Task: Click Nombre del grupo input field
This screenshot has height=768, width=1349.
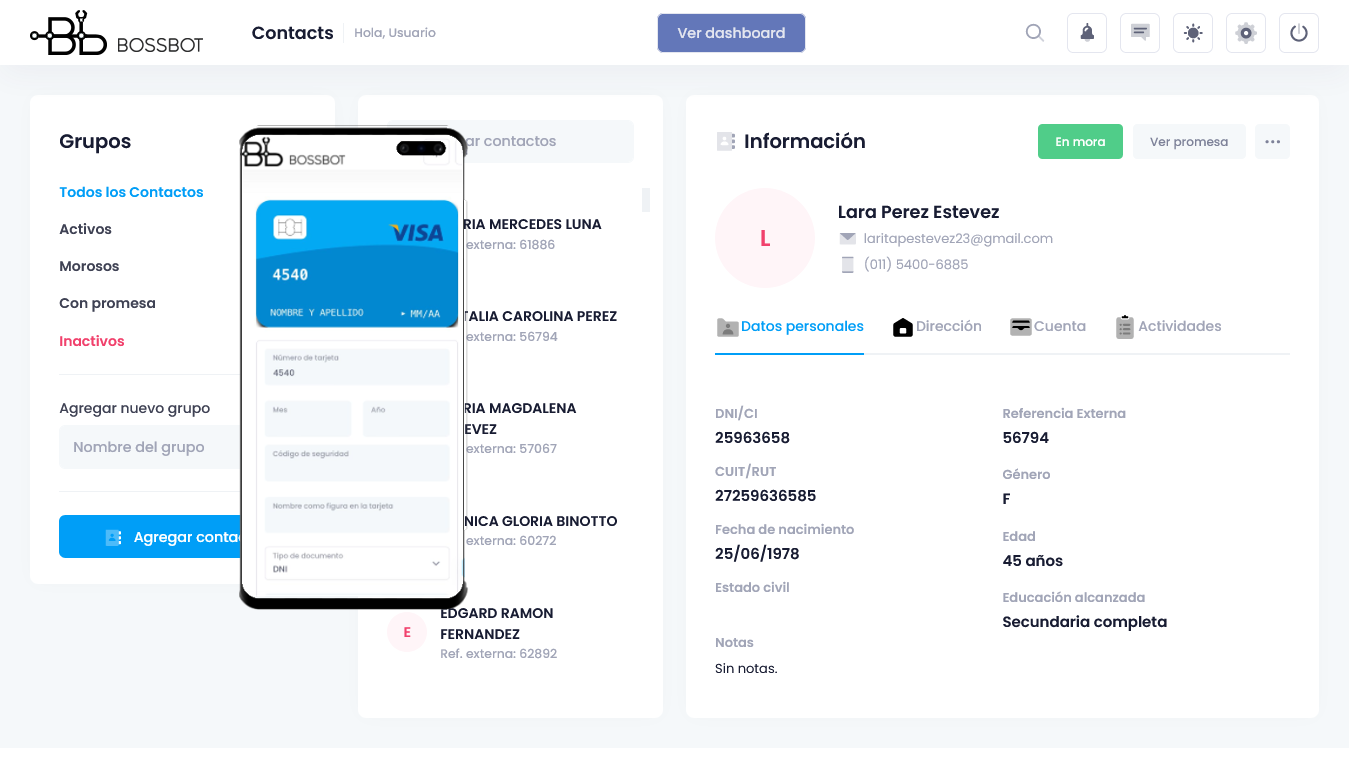Action: pos(150,447)
